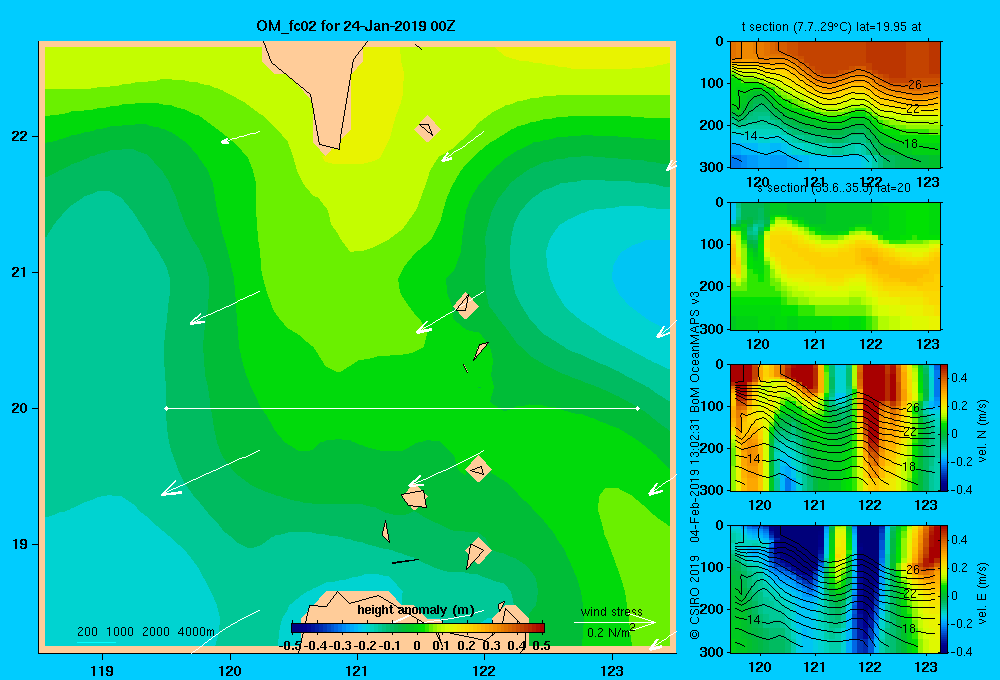This screenshot has height=680, width=1000.
Task: Click the '26' contour label in temperature panel
Action: tap(915, 84)
